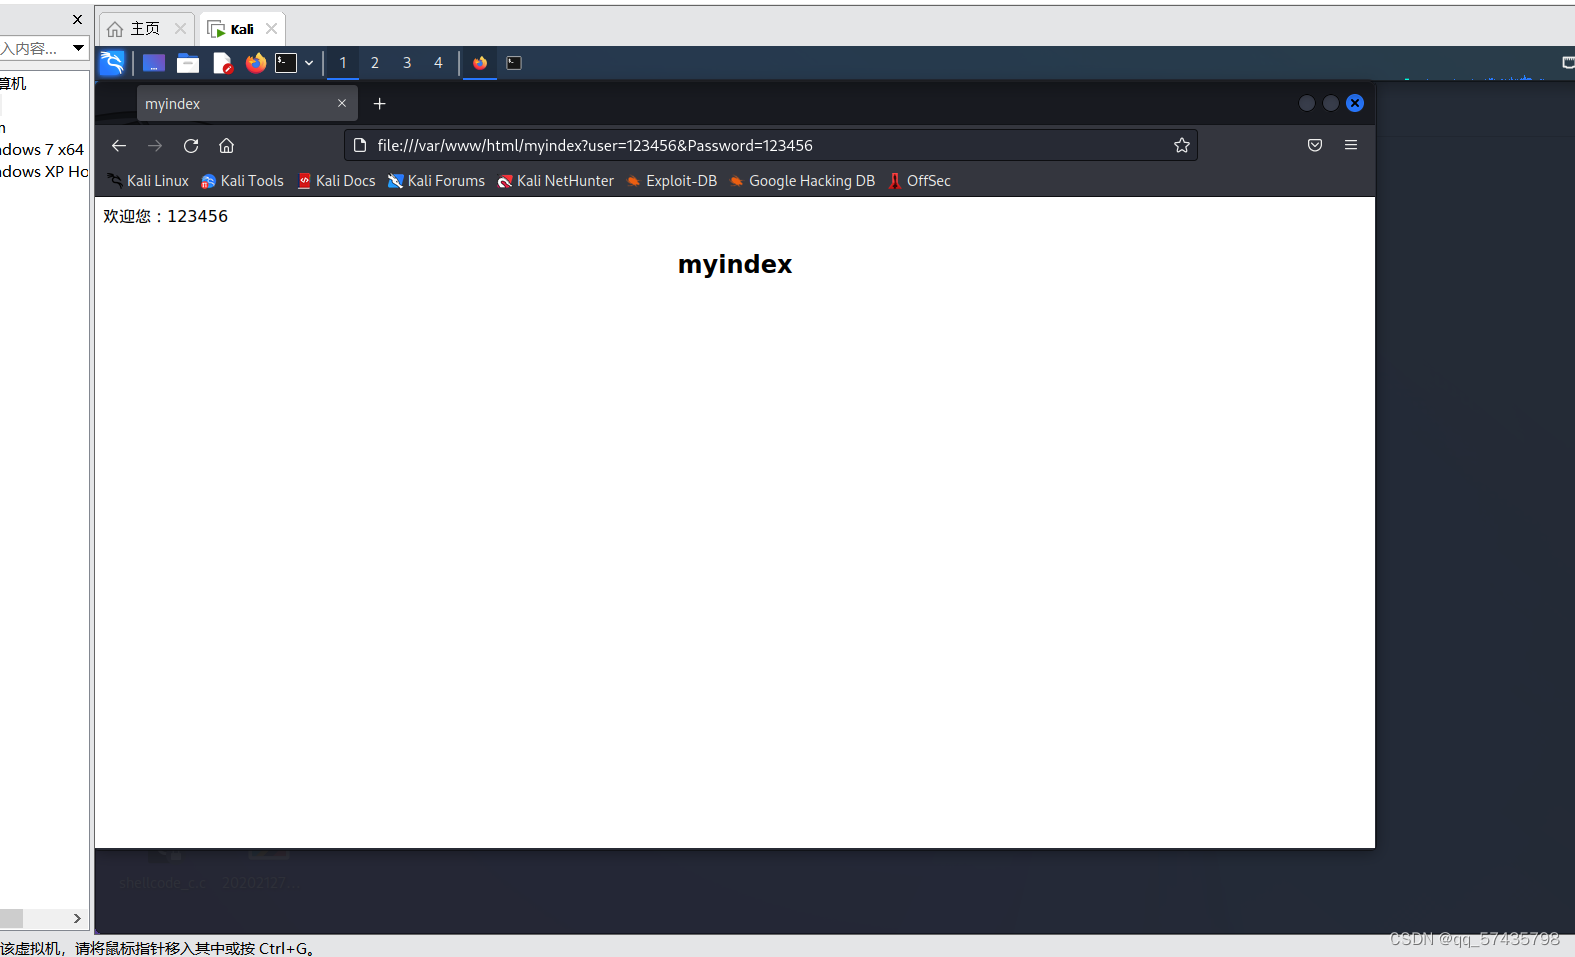Bookmark this page with star icon
Viewport: 1575px width, 957px height.
pos(1182,145)
